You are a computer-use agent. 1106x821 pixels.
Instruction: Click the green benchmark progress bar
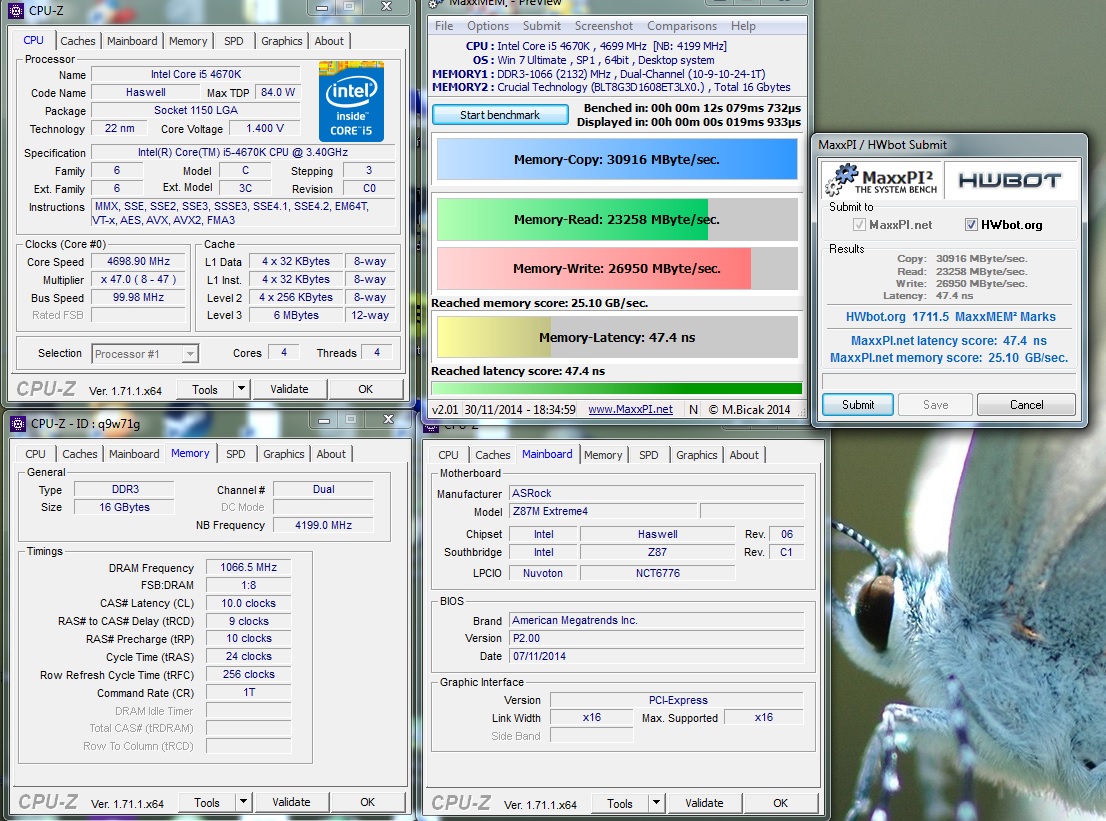(x=616, y=388)
